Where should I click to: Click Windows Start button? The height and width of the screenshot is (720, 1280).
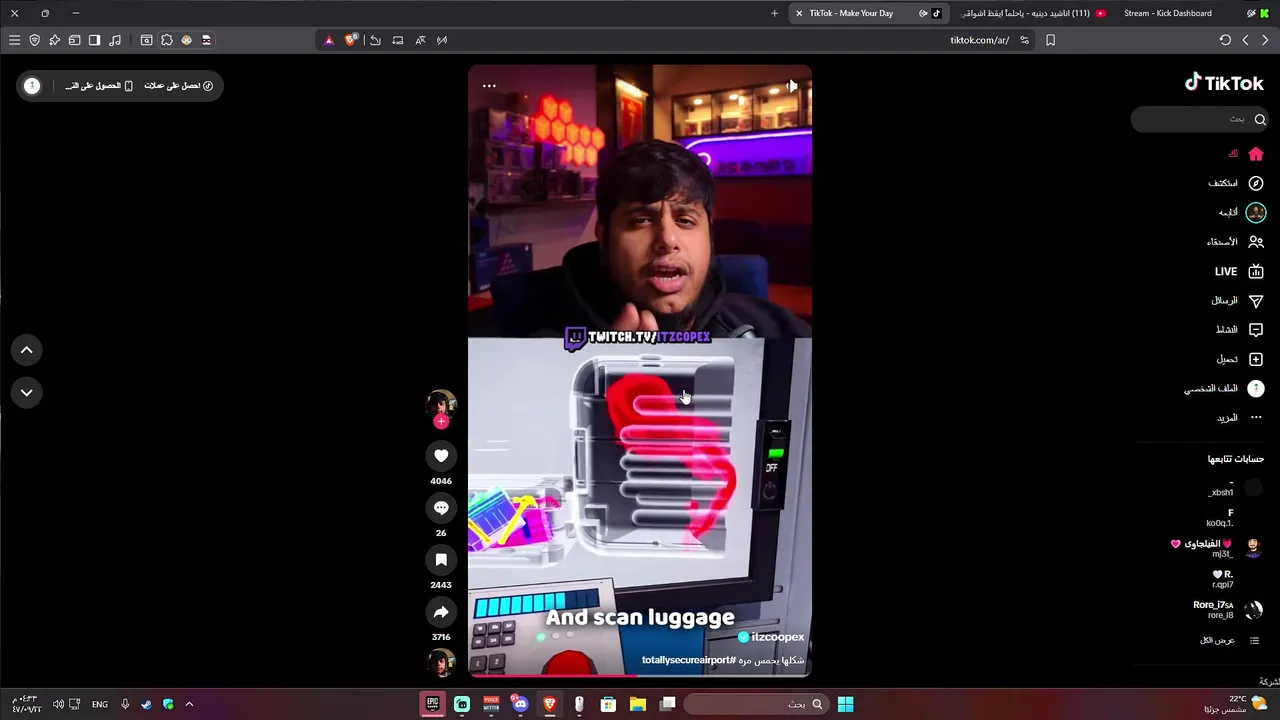coord(845,704)
